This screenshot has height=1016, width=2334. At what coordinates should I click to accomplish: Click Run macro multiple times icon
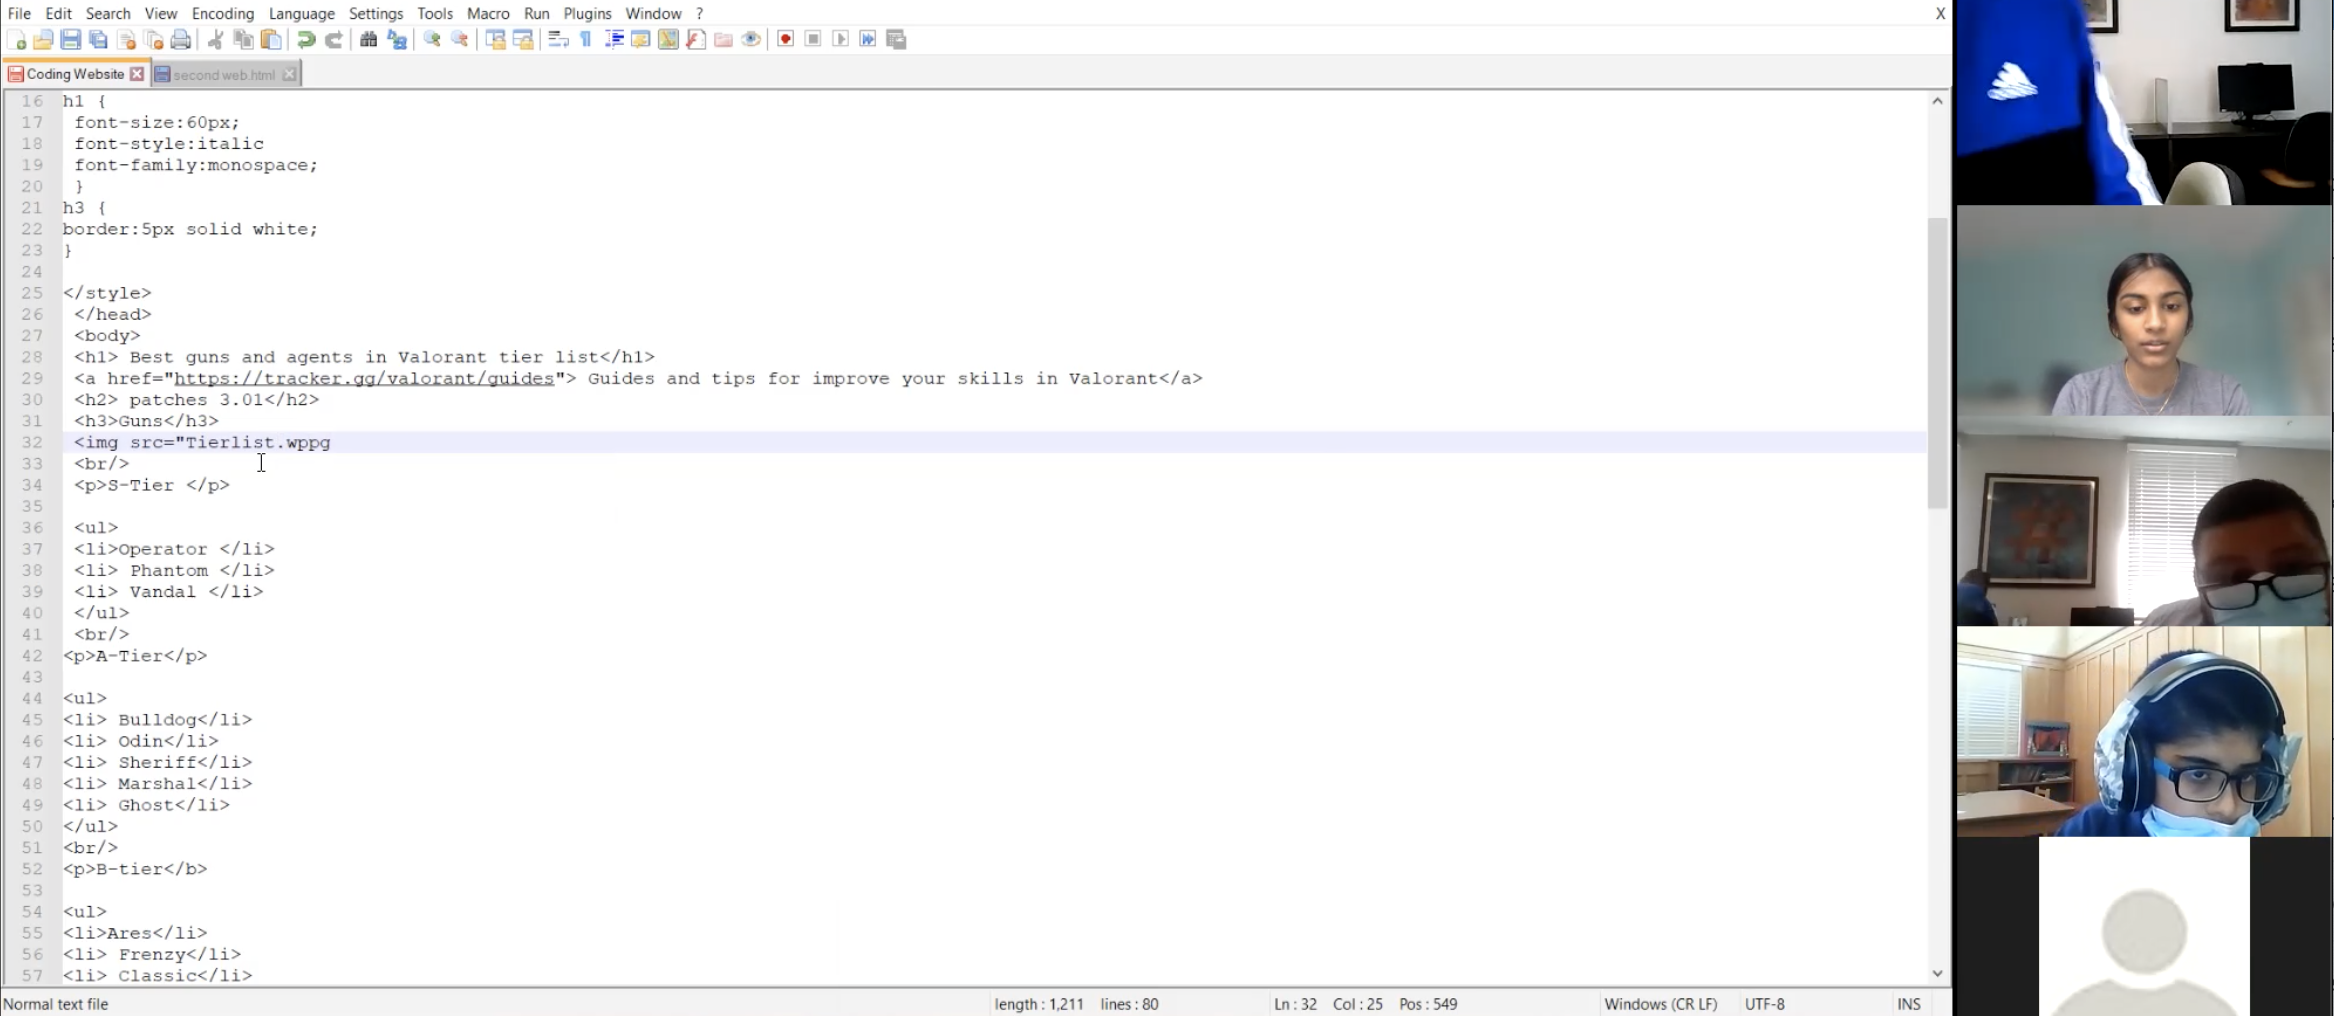coord(868,39)
